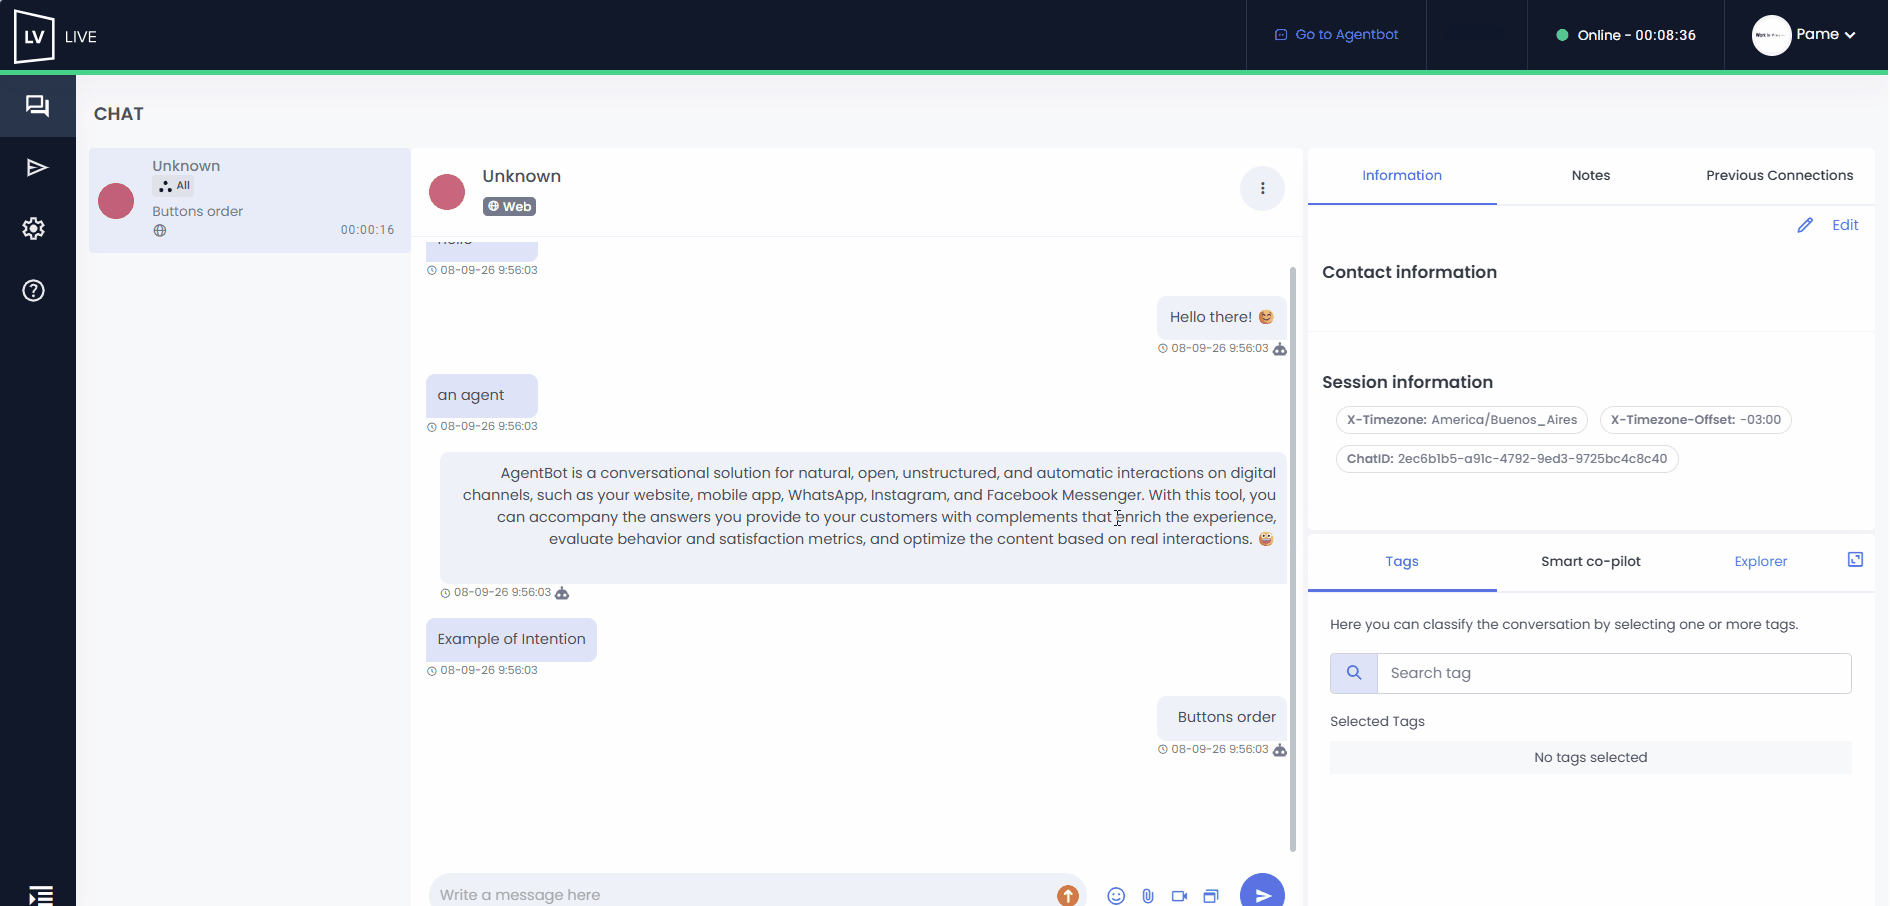The image size is (1890, 906).
Task: Open the Explorer tab
Action: (x=1761, y=562)
